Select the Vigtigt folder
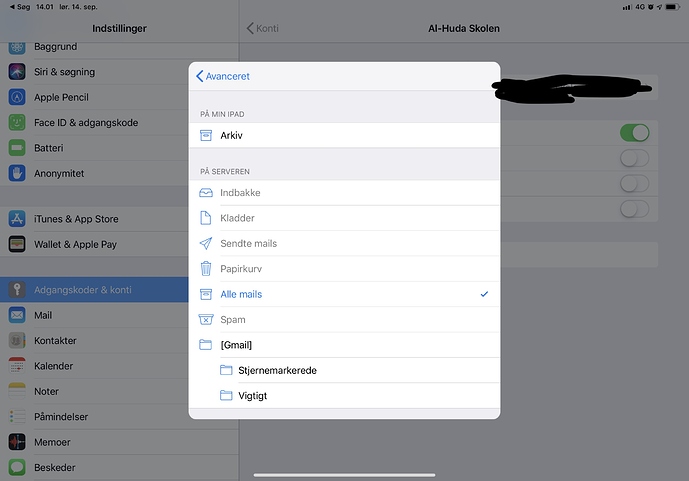The height and width of the screenshot is (481, 689). click(344, 396)
